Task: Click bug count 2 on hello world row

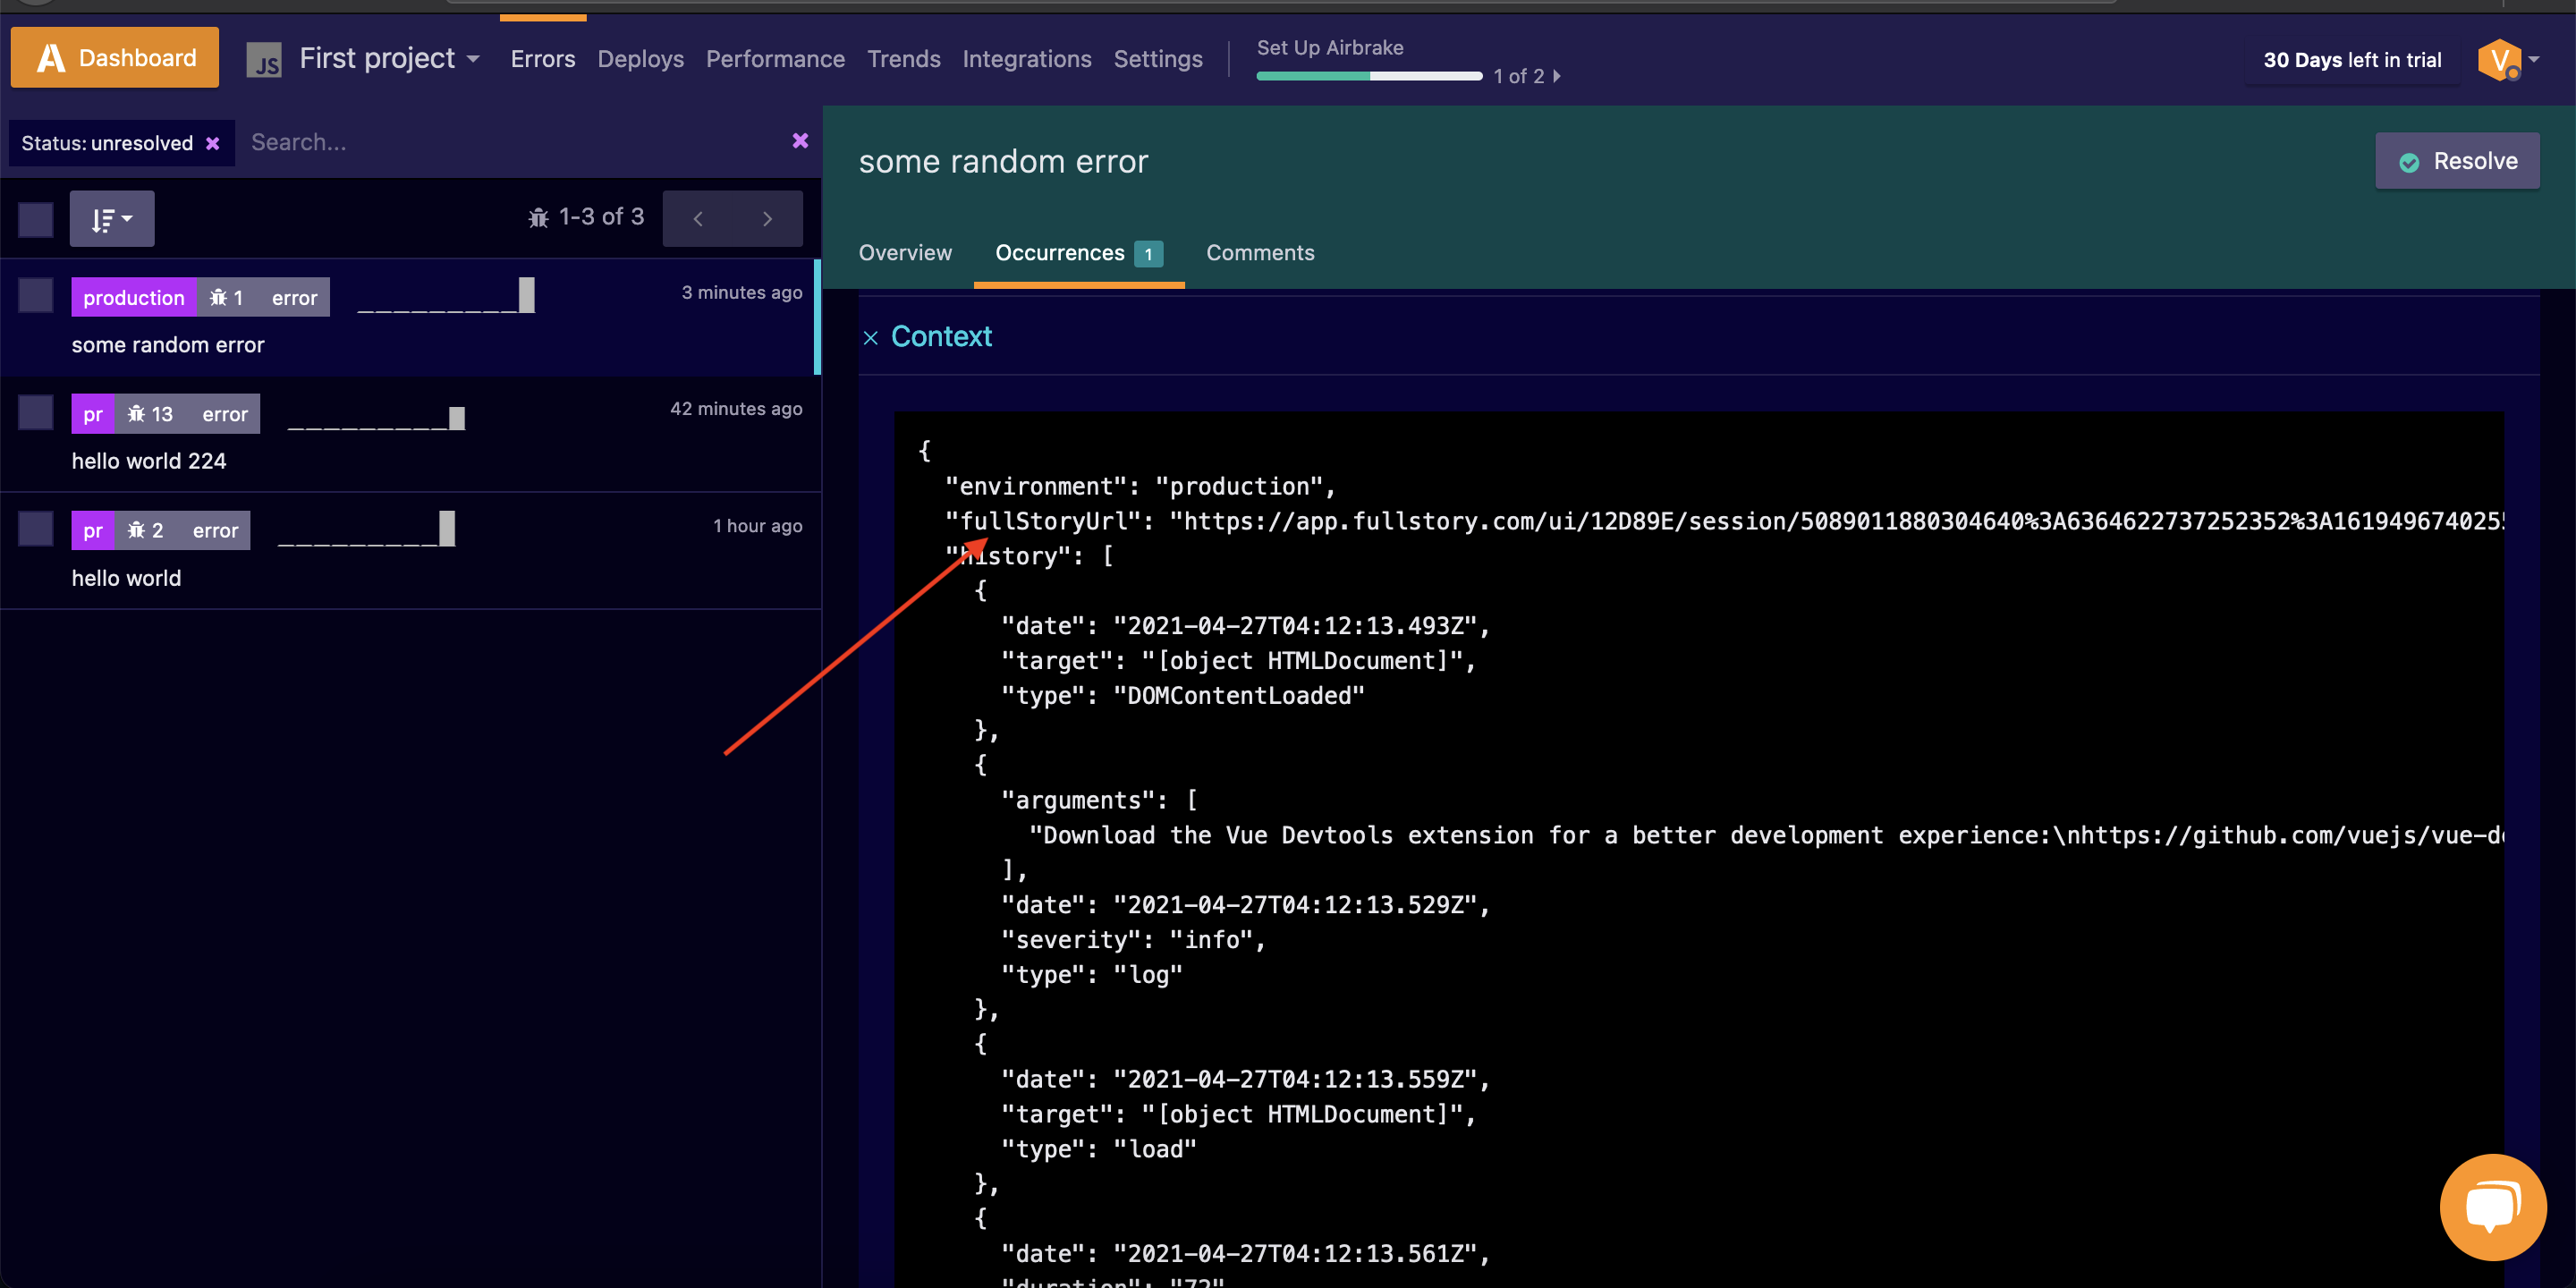Action: click(146, 530)
